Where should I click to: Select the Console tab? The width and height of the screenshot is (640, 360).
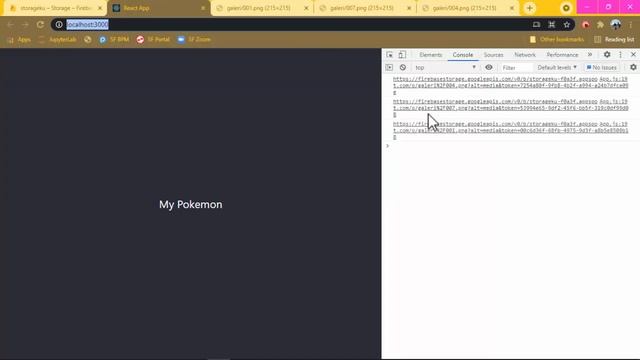[x=462, y=55]
